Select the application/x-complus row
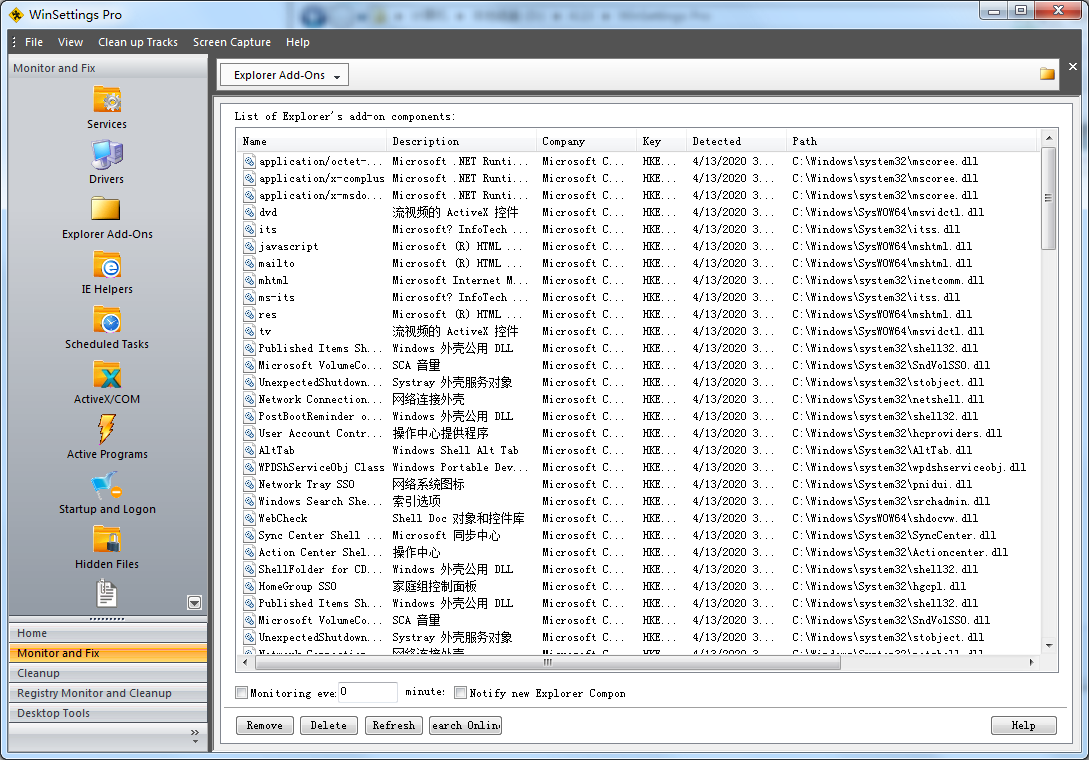 639,179
